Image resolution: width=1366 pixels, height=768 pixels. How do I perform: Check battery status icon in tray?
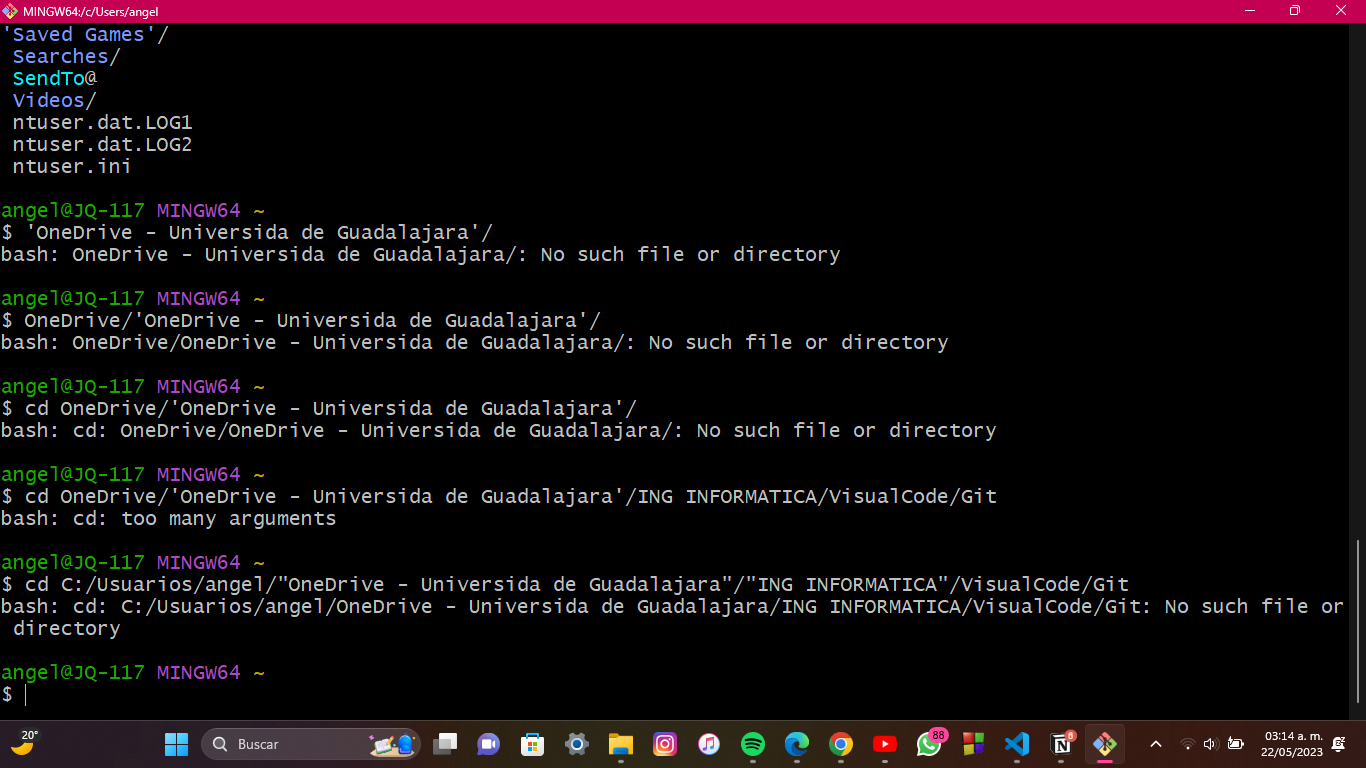[1236, 744]
